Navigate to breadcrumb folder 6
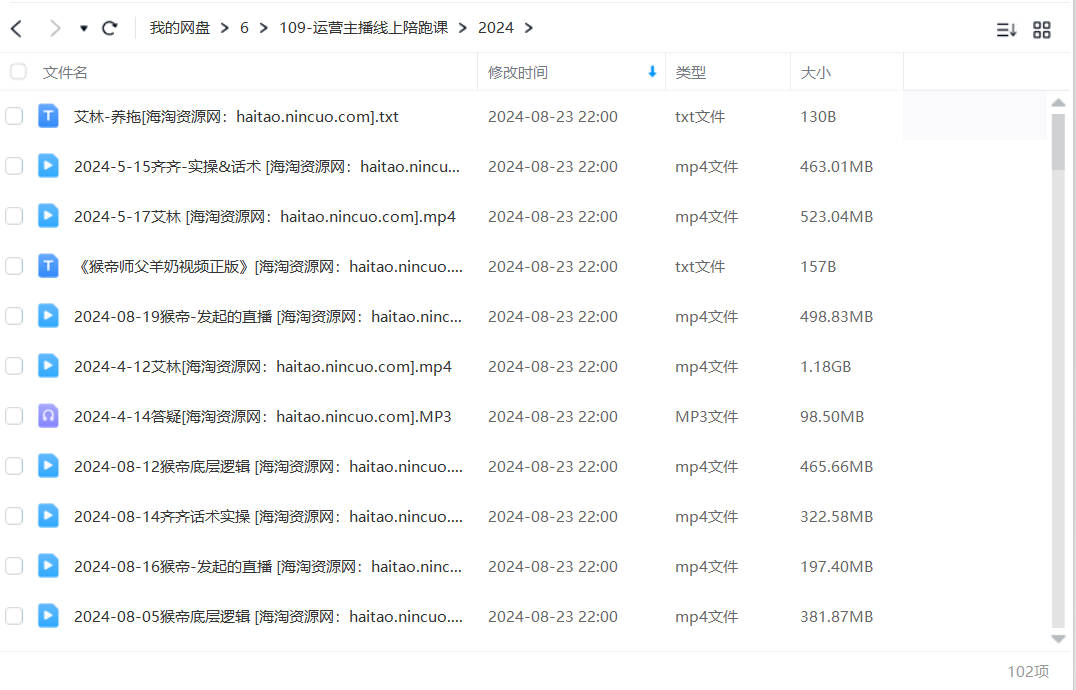 point(244,28)
